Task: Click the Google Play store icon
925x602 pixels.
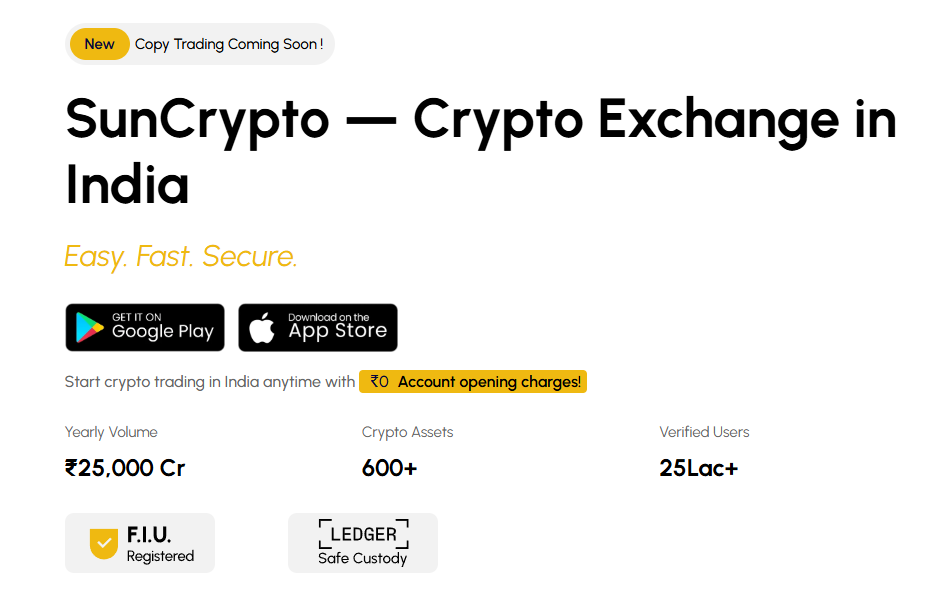Action: (87, 327)
